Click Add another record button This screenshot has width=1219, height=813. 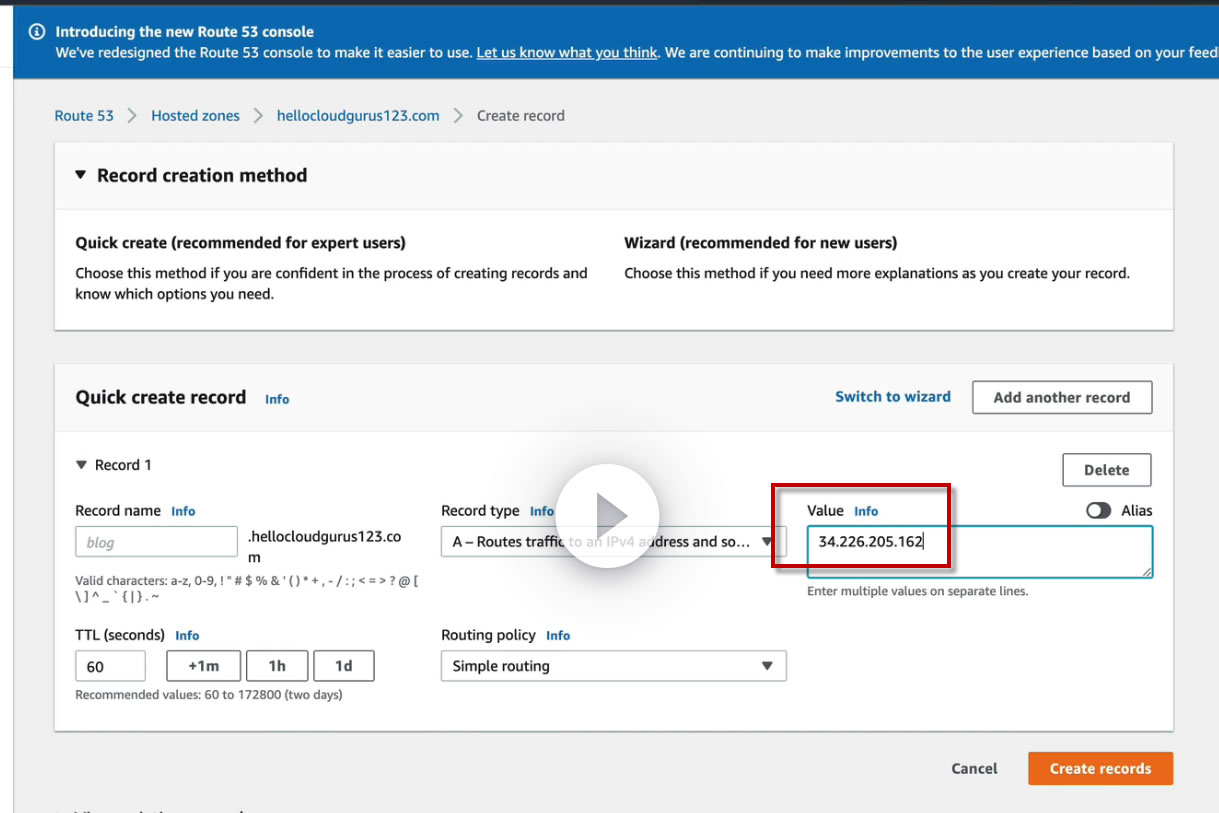[x=1061, y=397]
